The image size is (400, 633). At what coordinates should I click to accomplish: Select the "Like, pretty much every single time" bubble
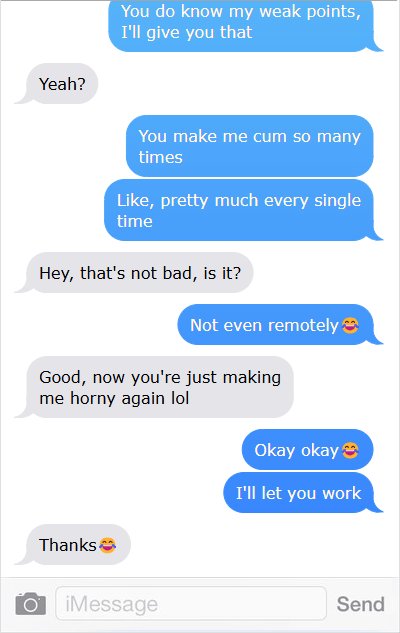click(239, 210)
